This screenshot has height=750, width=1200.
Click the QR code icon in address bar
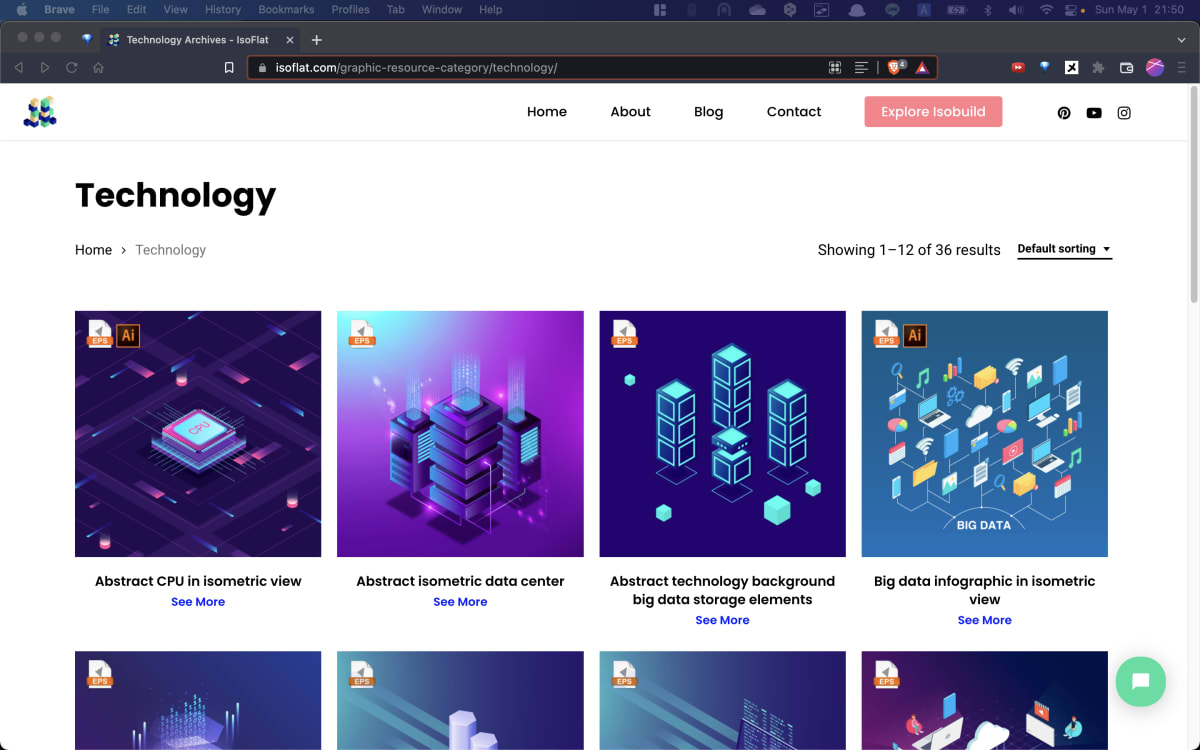click(835, 68)
